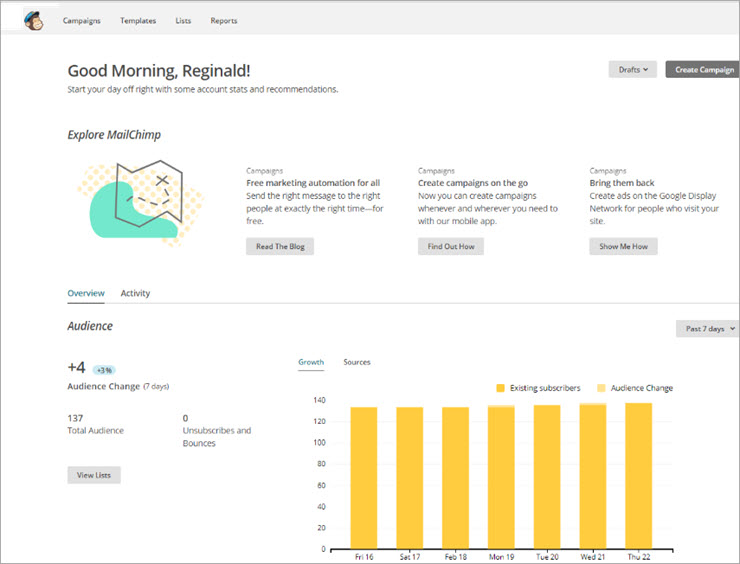Open the Campaigns menu
Screen dimensions: 740x564
click(81, 20)
